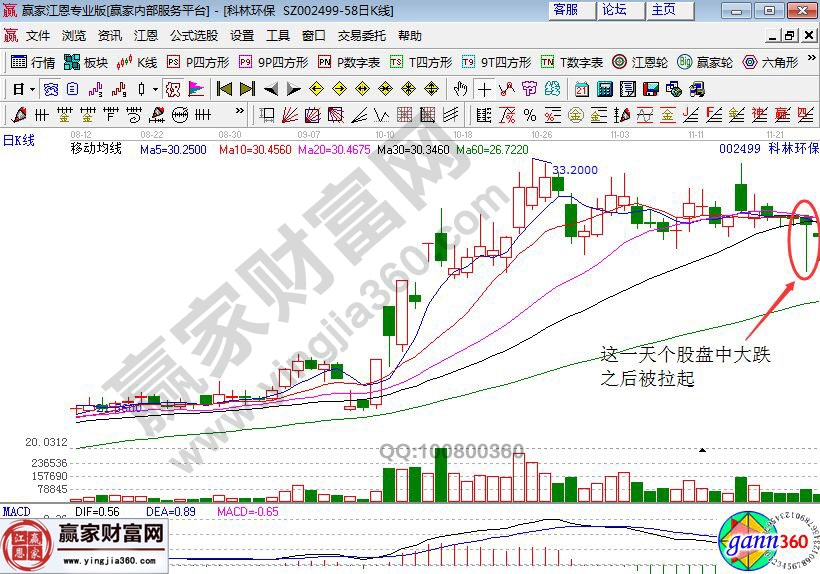Screen dimensions: 820x574
Task: Click the 客服 customer service button
Action: pyautogui.click(x=565, y=9)
